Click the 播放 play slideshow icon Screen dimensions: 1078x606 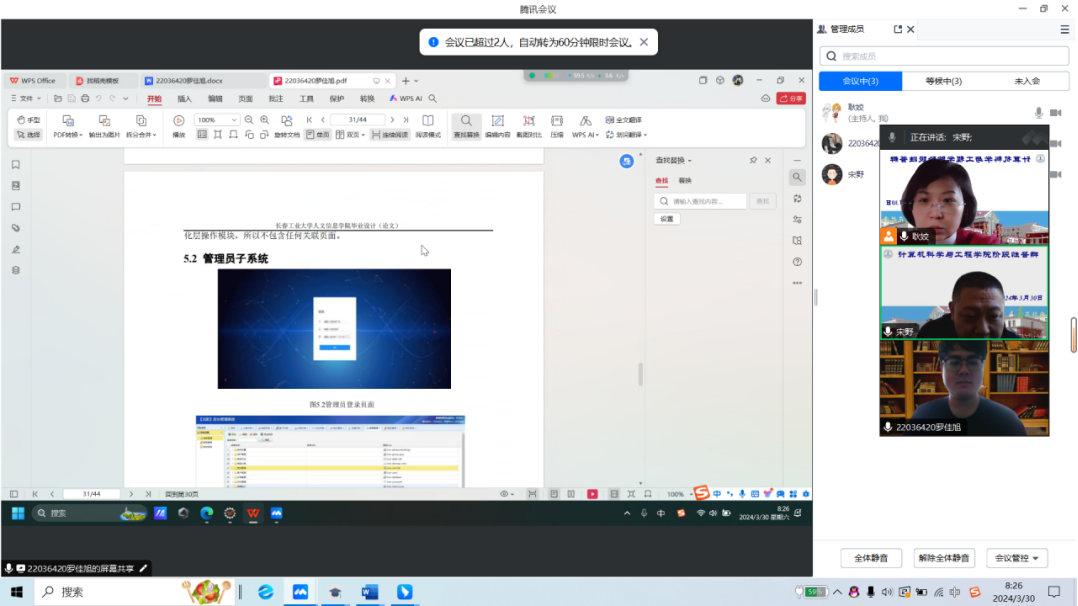tap(179, 121)
